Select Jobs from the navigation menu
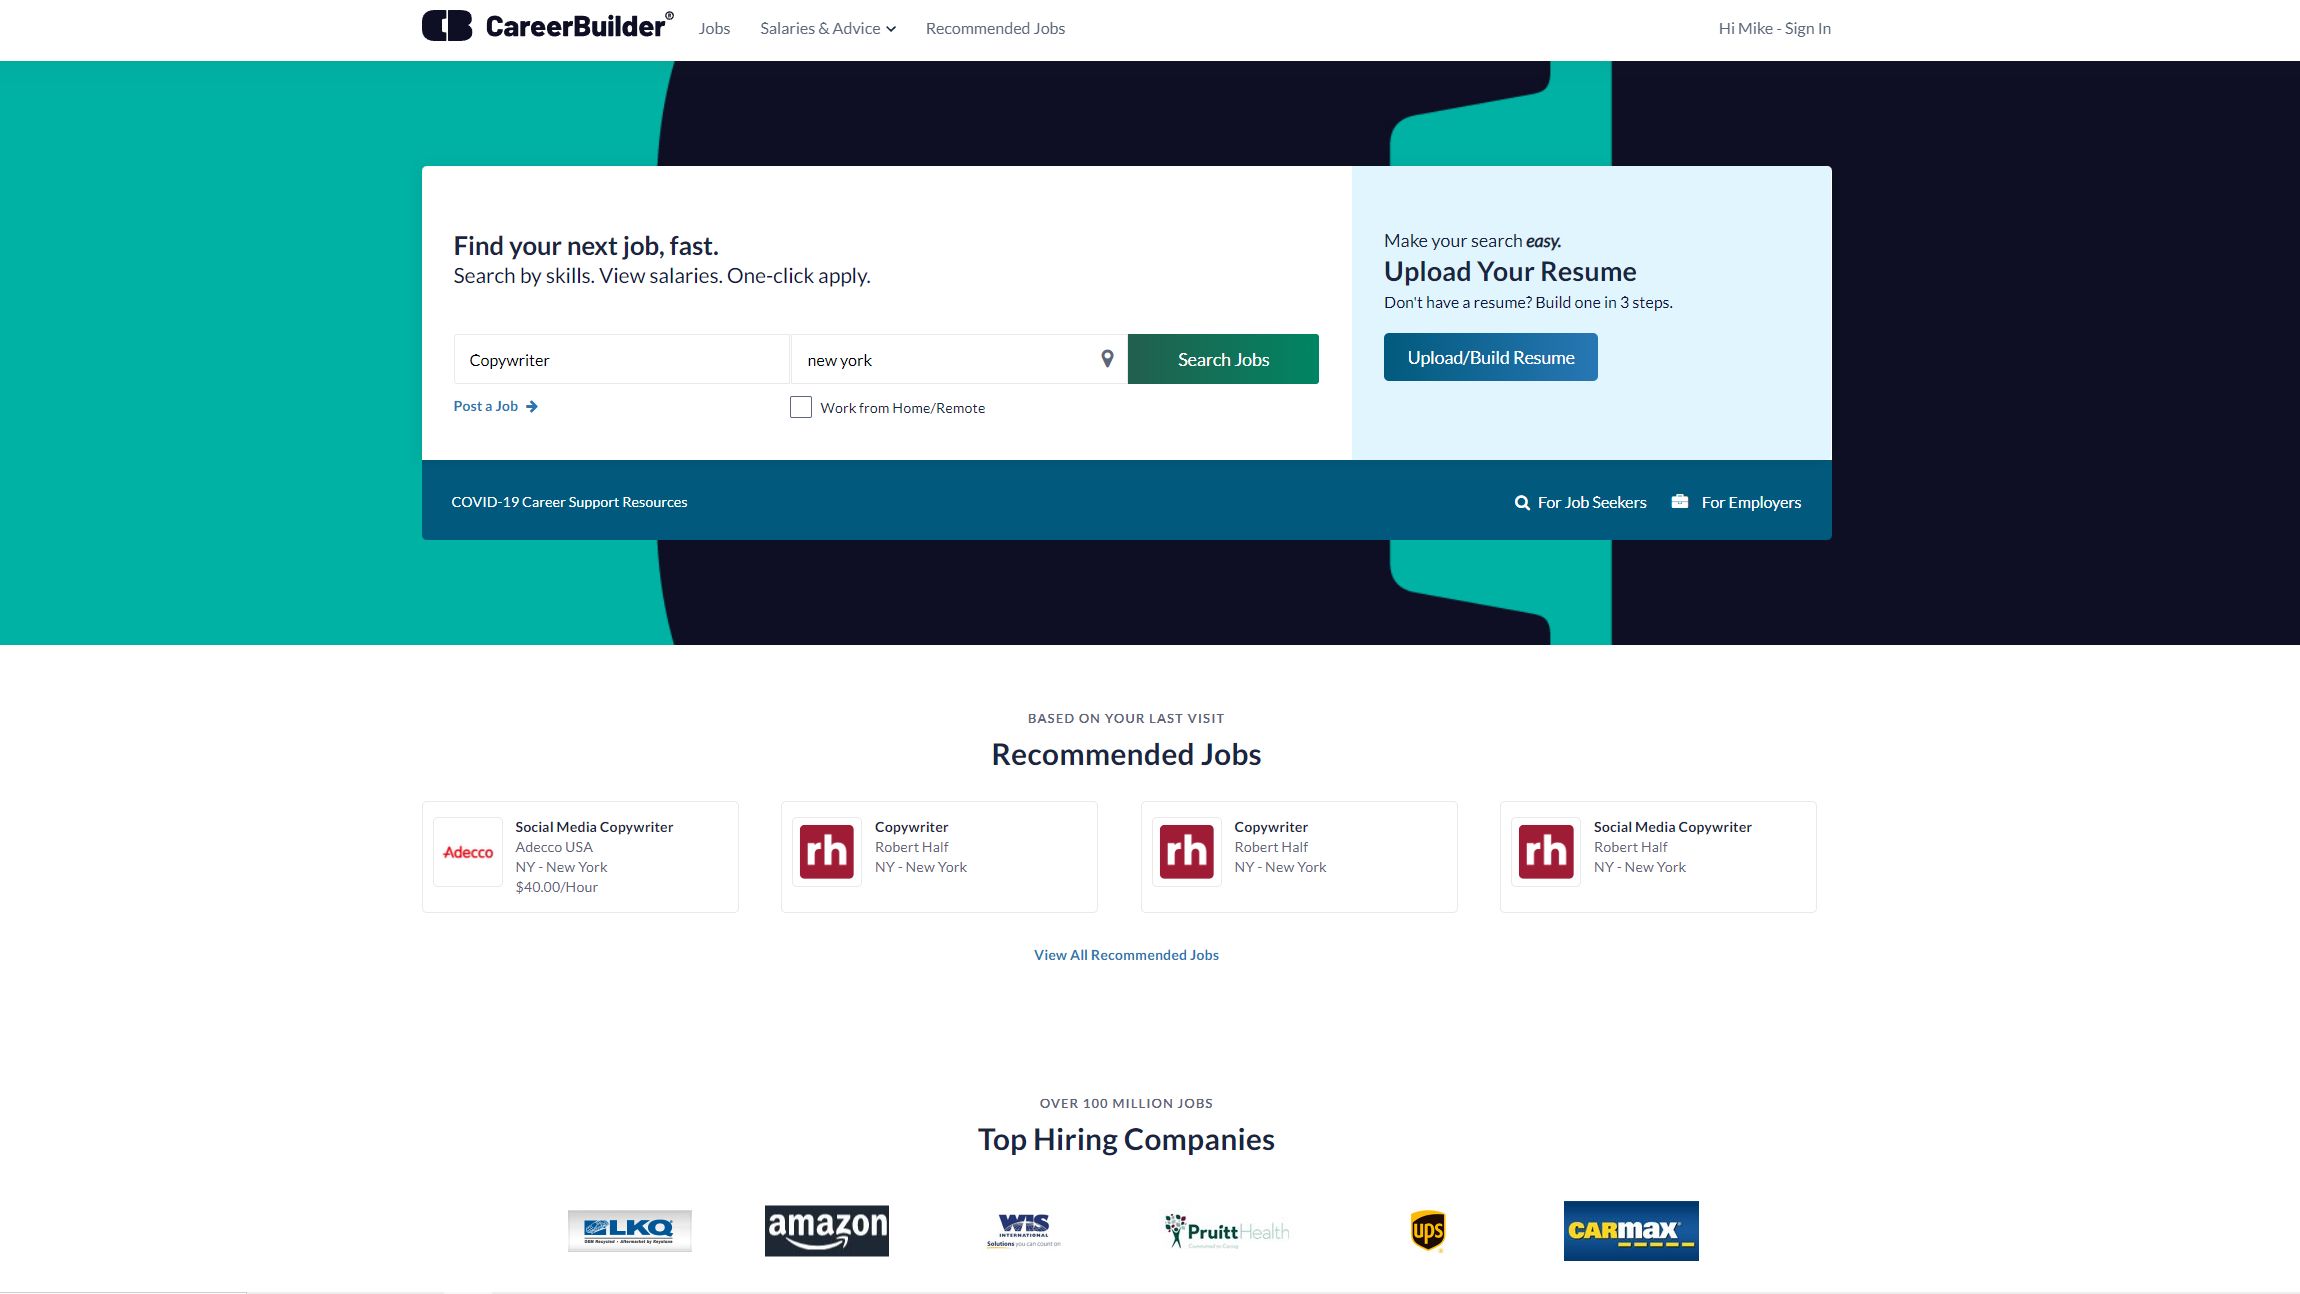This screenshot has width=2300, height=1294. tap(714, 28)
